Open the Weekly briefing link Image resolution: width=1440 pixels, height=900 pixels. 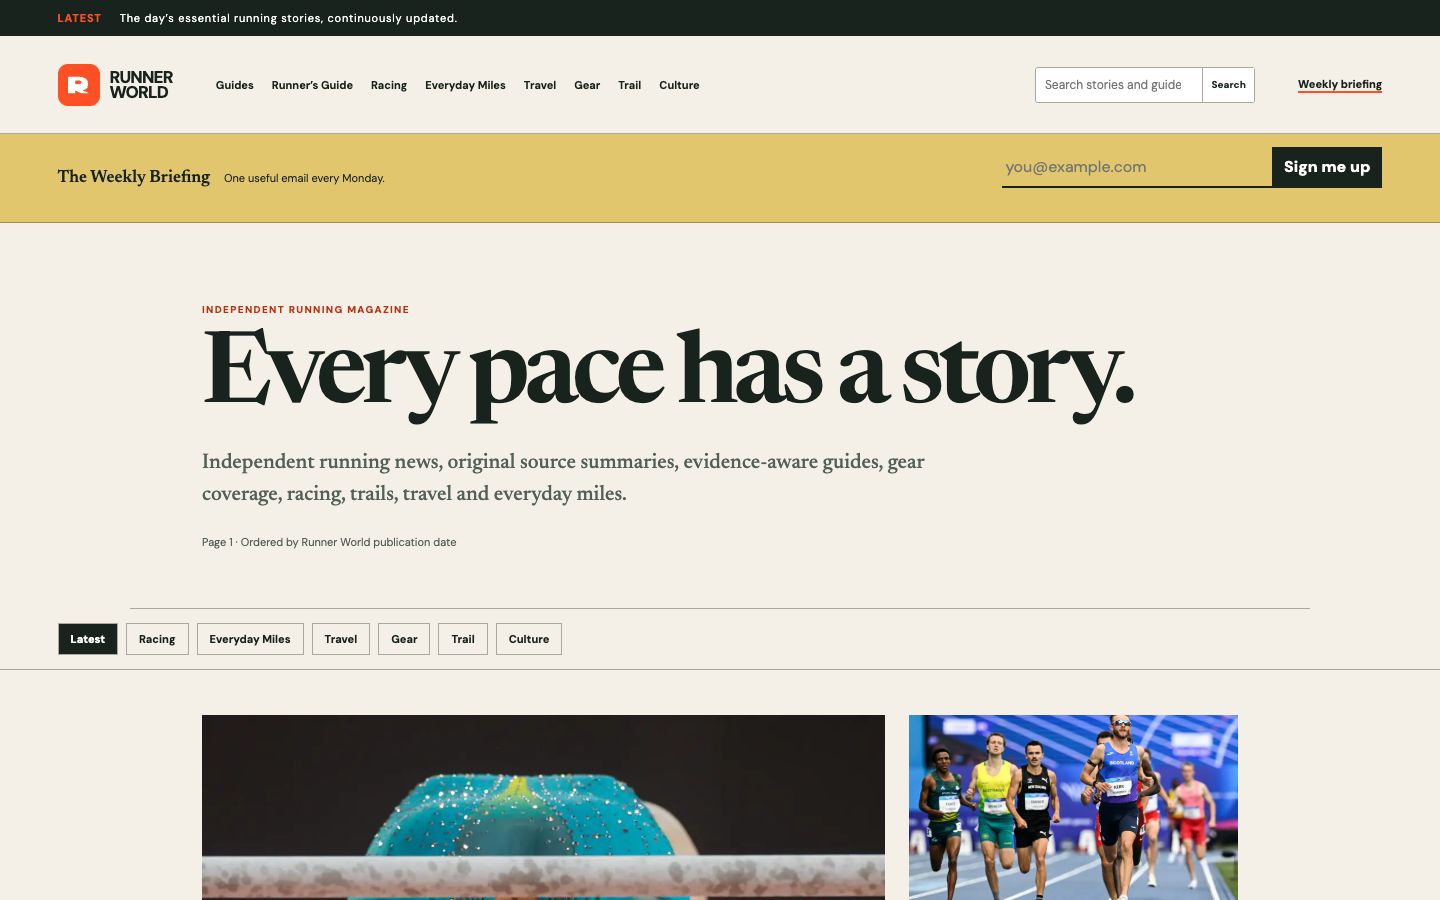point(1340,84)
